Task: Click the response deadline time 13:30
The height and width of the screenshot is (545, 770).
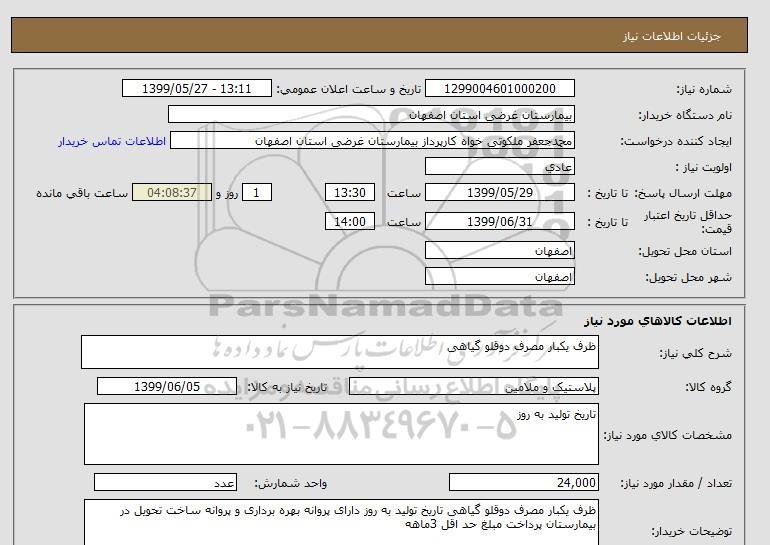Action: point(350,192)
